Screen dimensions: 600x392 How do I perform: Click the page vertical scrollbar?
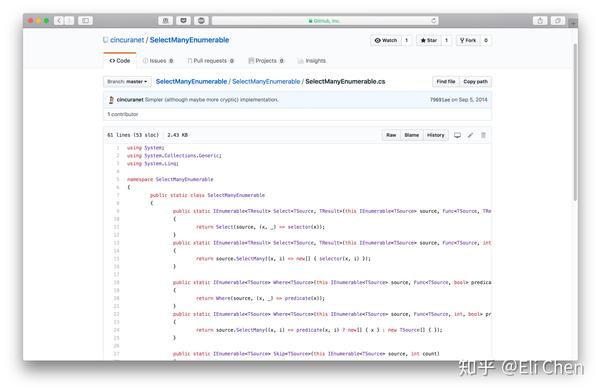575,122
